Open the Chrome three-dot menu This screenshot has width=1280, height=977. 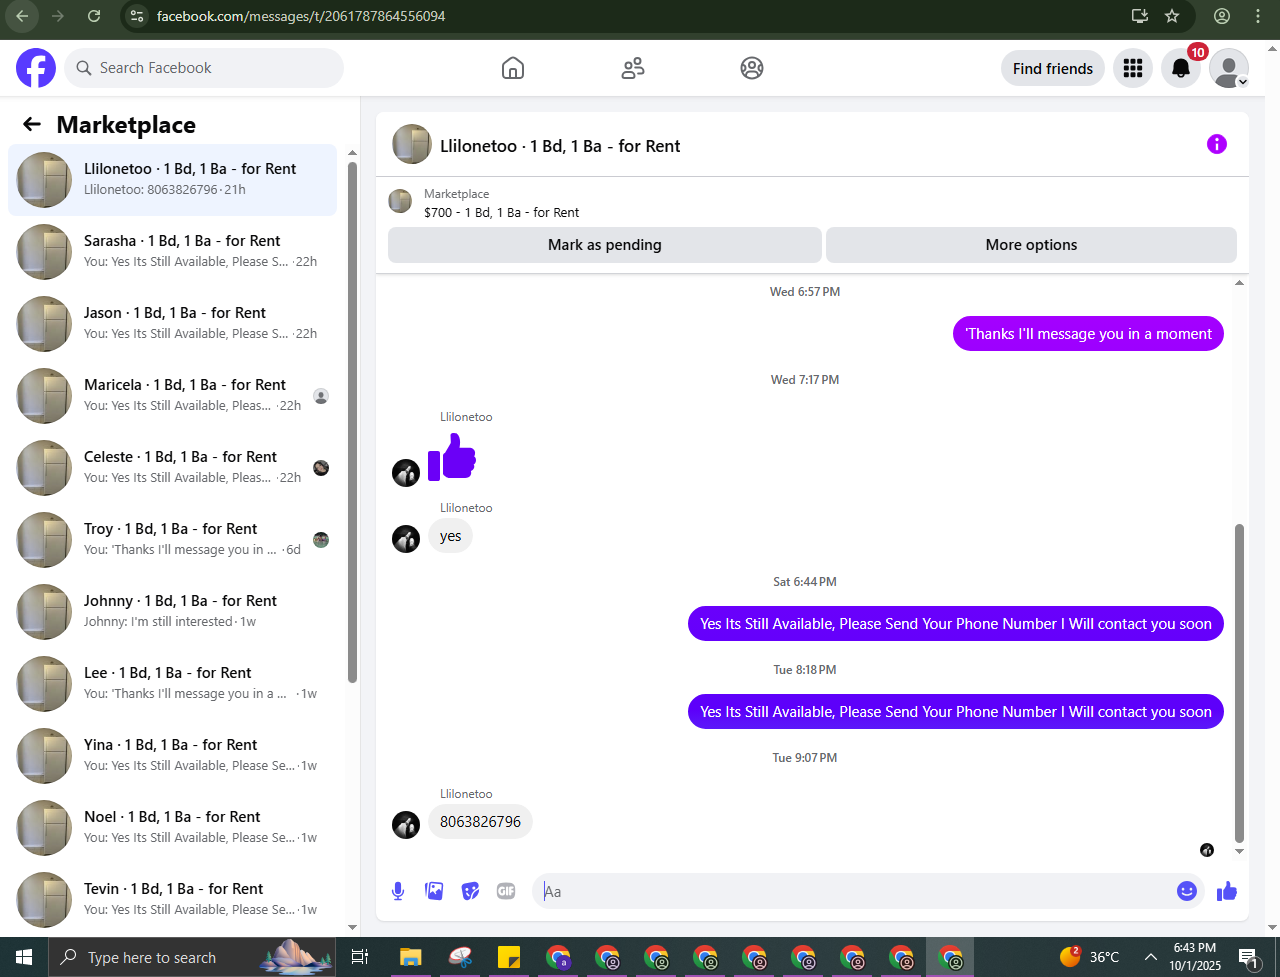click(1258, 16)
